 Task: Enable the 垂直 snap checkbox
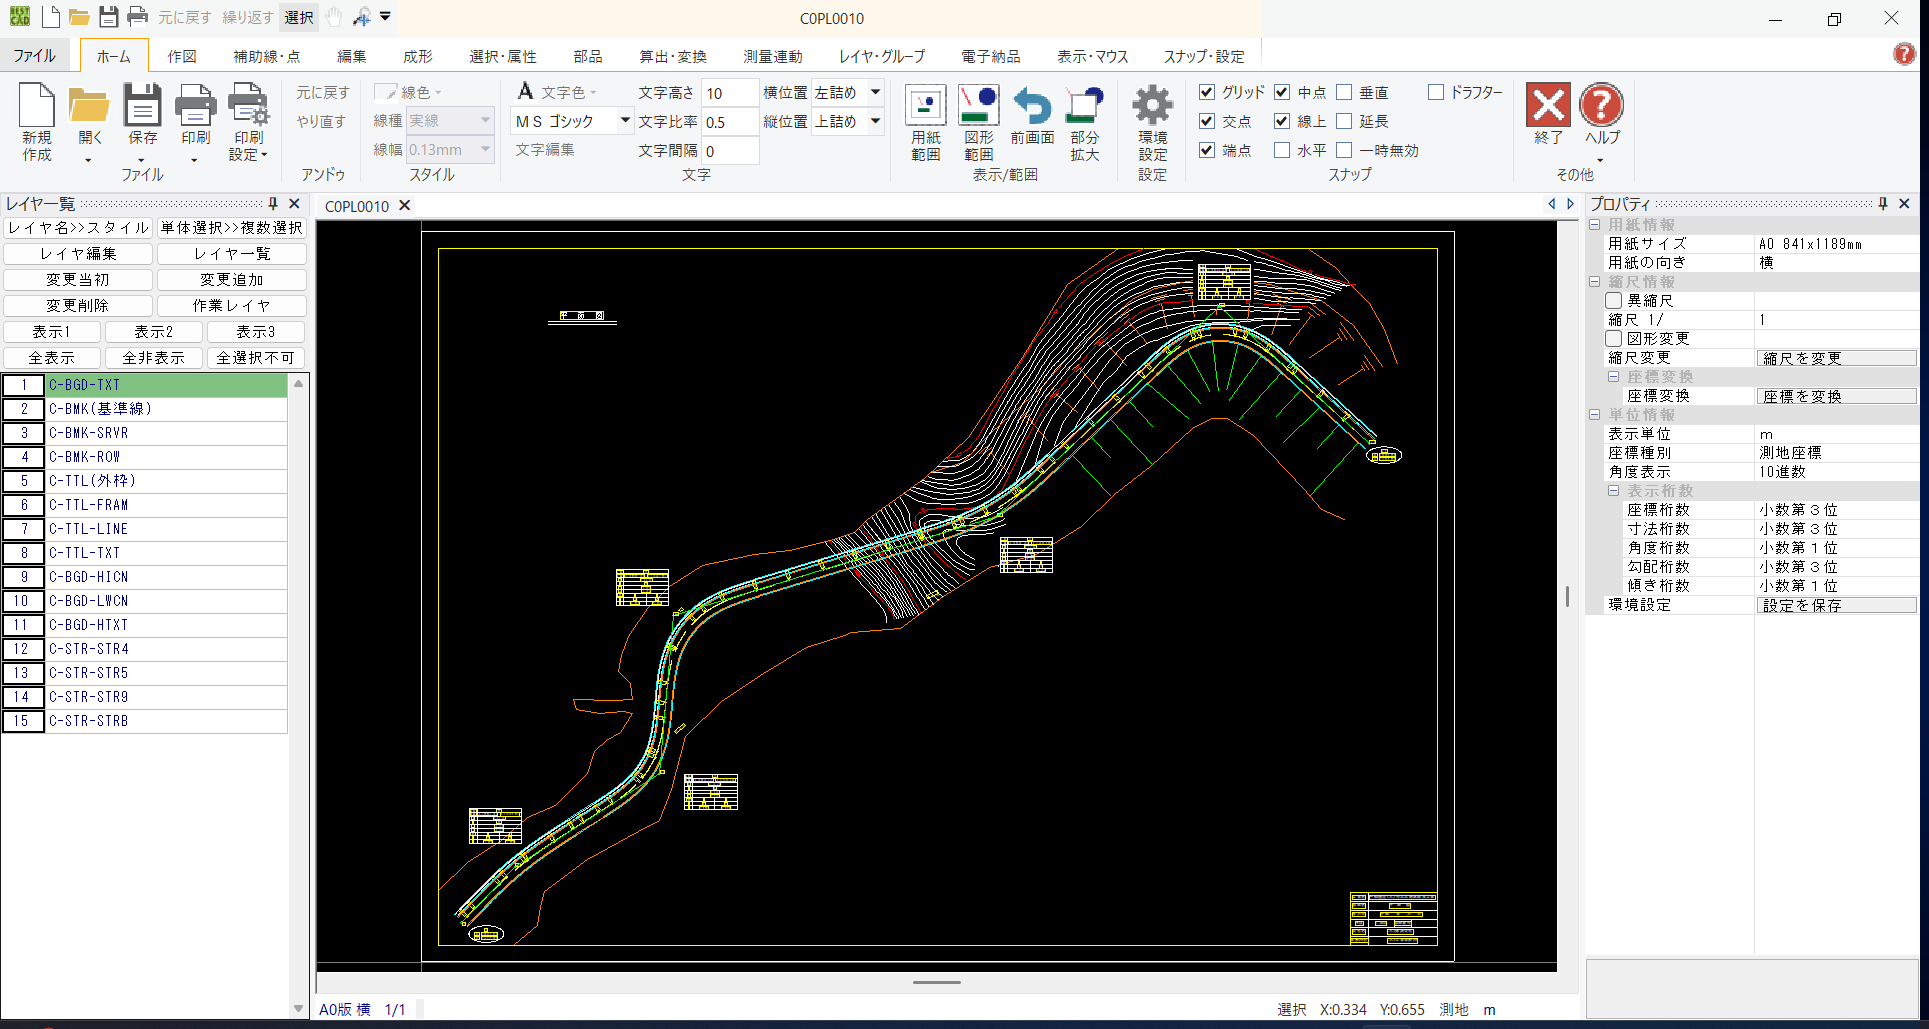[x=1345, y=92]
